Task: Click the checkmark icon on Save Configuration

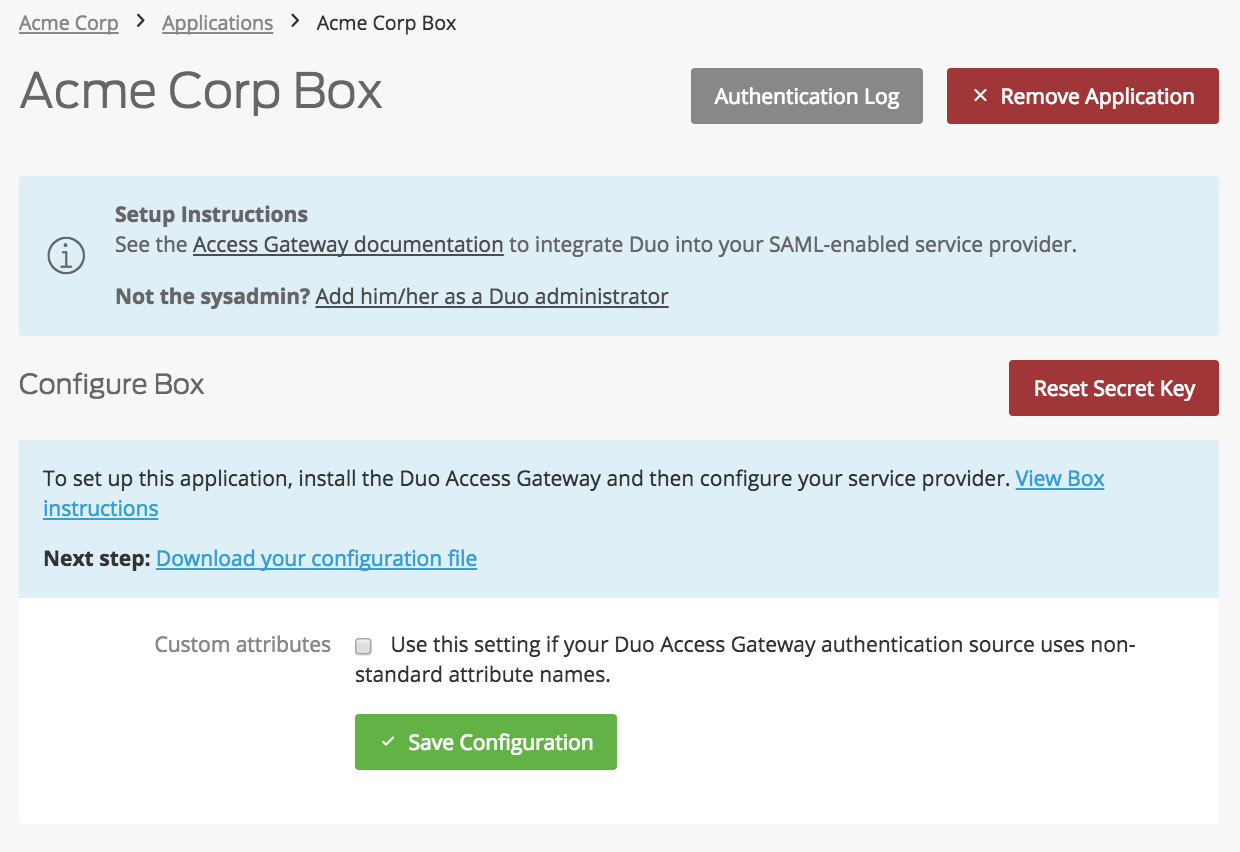Action: (x=389, y=742)
